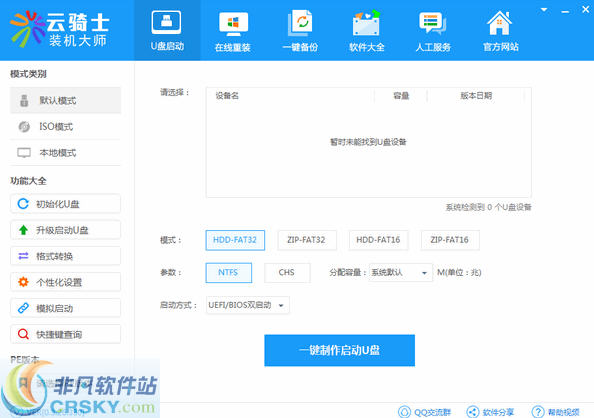The image size is (594, 418).
Task: Click the text 暂时未能找到U盘设备
Action: coord(368,142)
